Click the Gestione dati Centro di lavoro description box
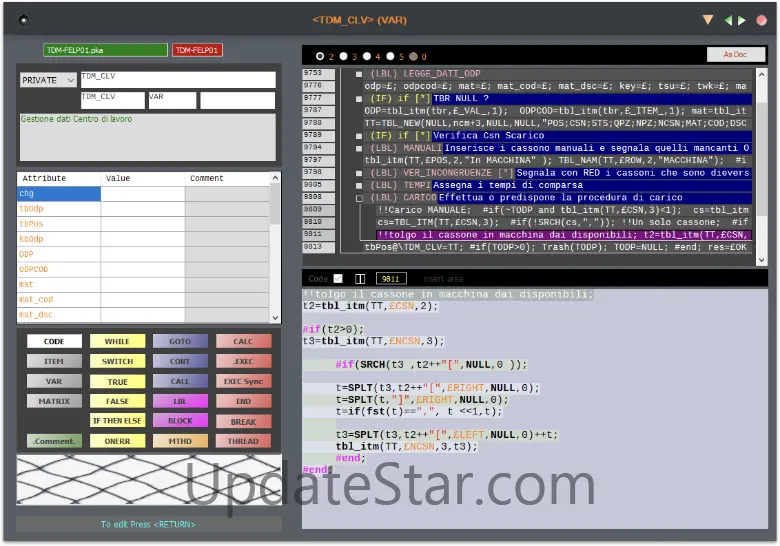The width and height of the screenshot is (780, 546). (x=148, y=137)
